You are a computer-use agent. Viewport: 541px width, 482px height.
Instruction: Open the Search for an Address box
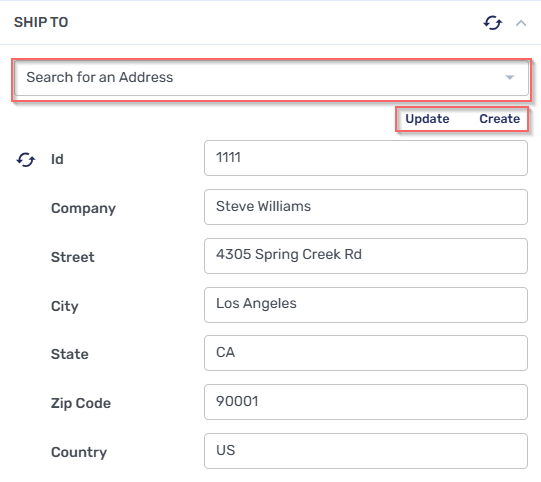tap(271, 78)
